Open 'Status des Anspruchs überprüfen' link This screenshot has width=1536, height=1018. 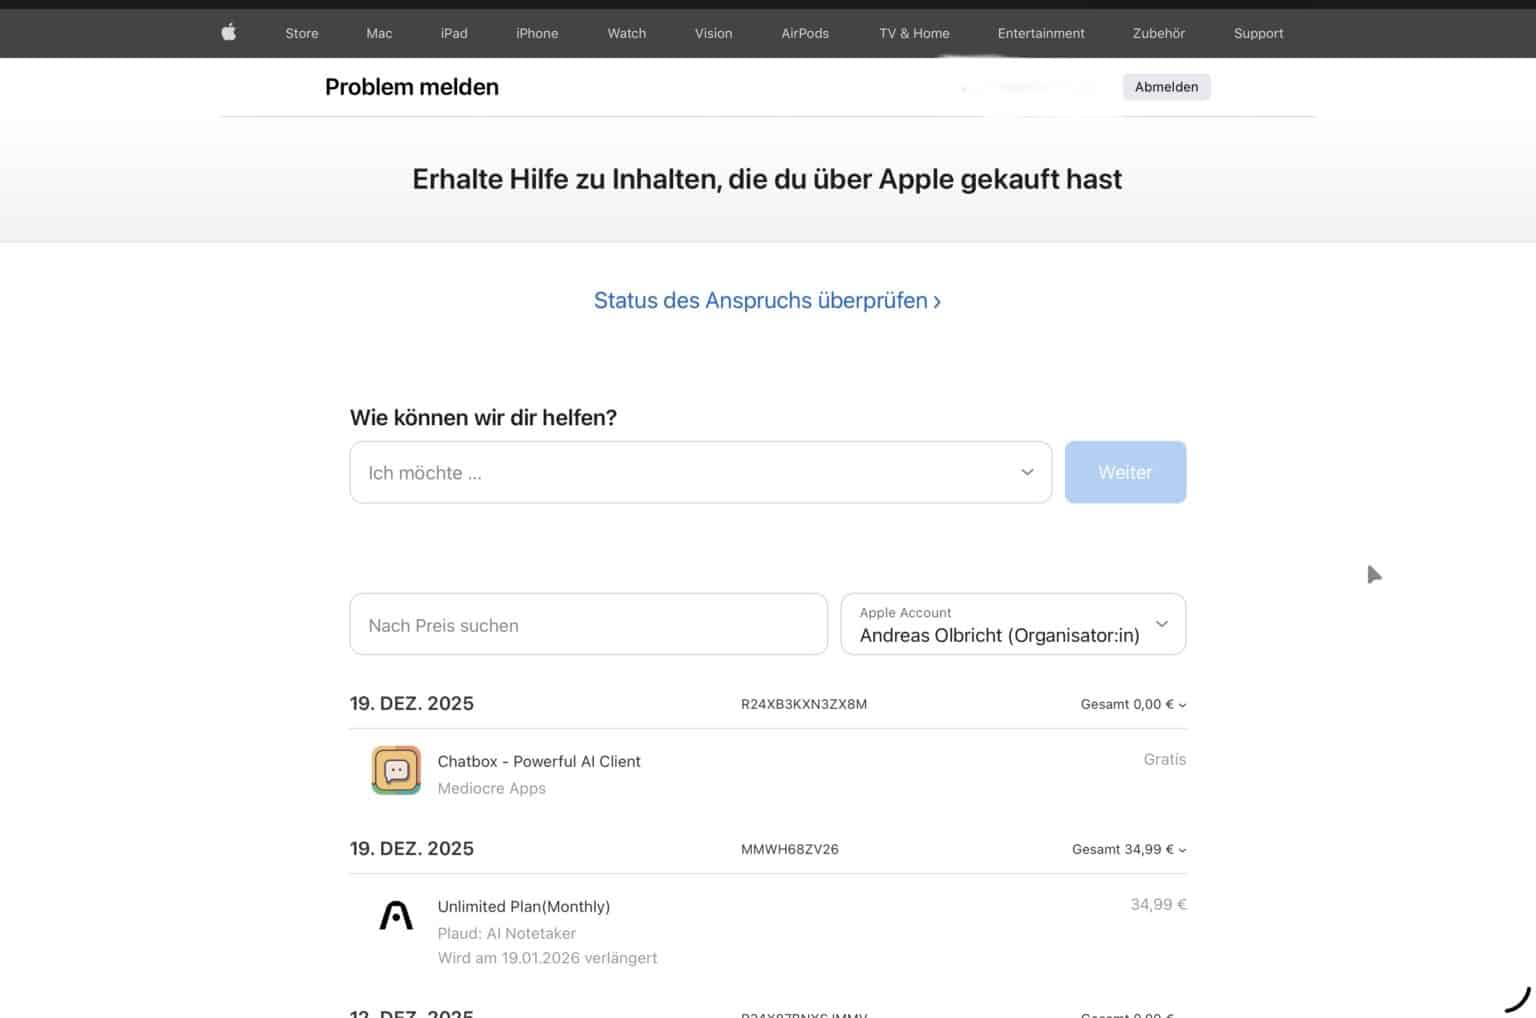[767, 300]
